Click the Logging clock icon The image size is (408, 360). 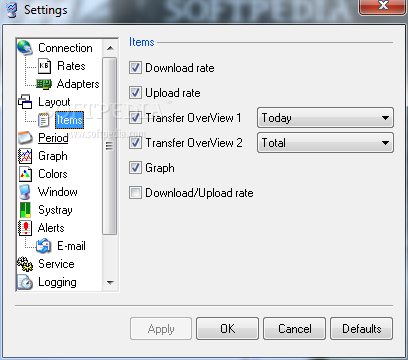[25, 282]
